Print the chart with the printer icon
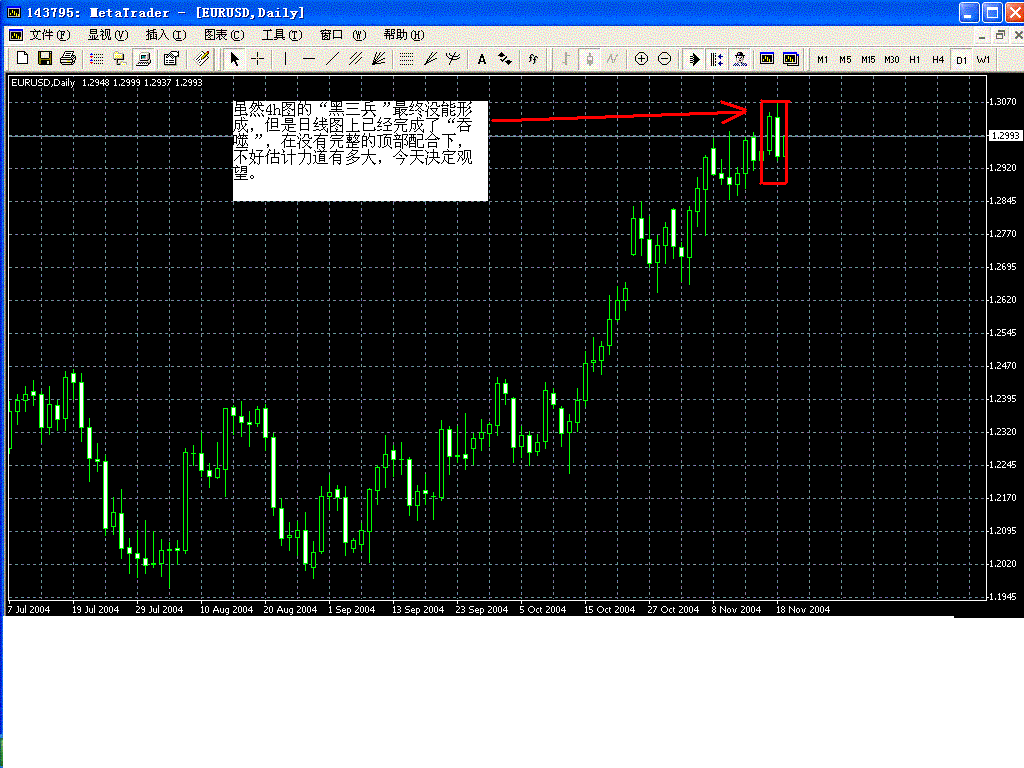Viewport: 1024px width, 768px height. (x=67, y=59)
